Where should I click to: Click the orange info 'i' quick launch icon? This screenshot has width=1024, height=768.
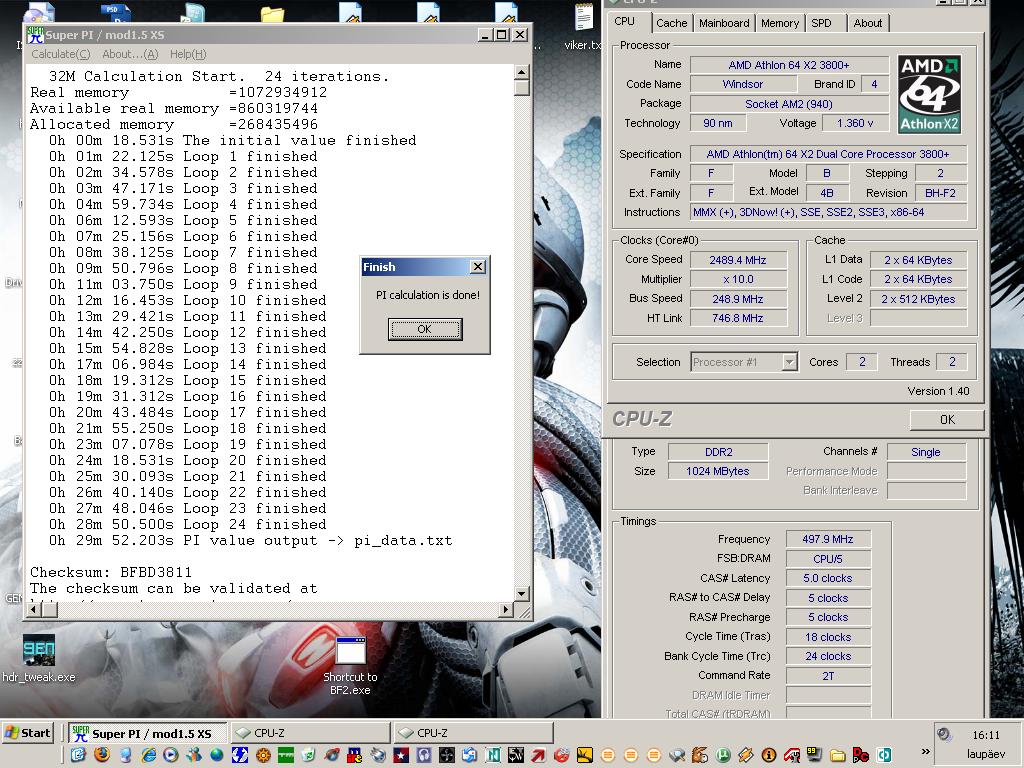point(769,755)
